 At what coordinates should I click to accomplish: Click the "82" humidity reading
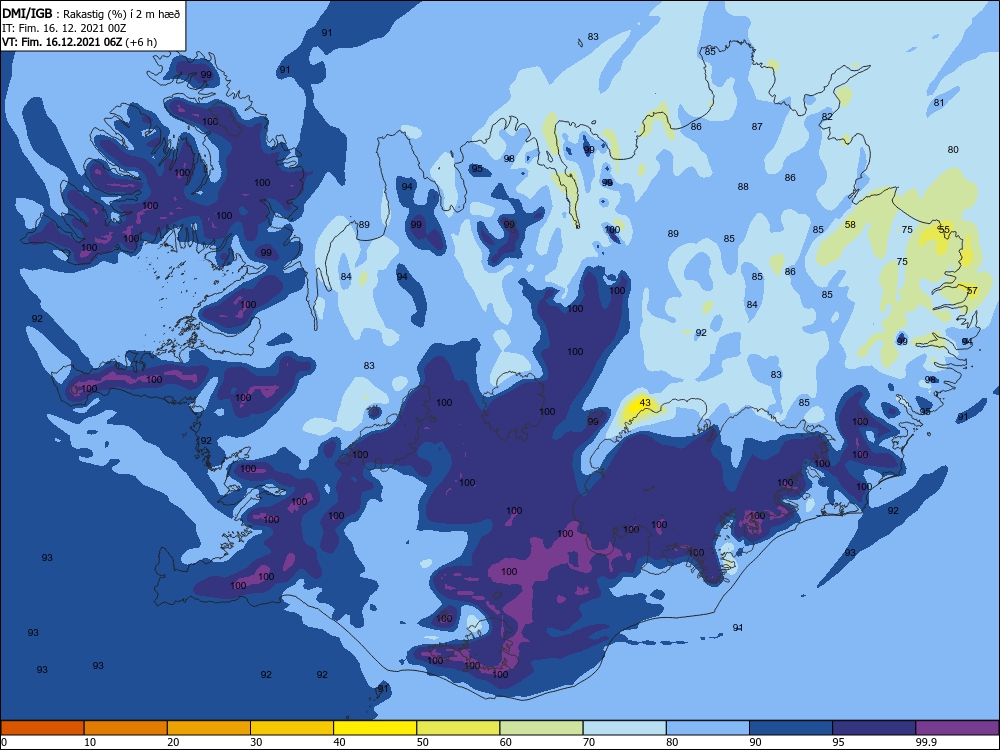coord(827,117)
